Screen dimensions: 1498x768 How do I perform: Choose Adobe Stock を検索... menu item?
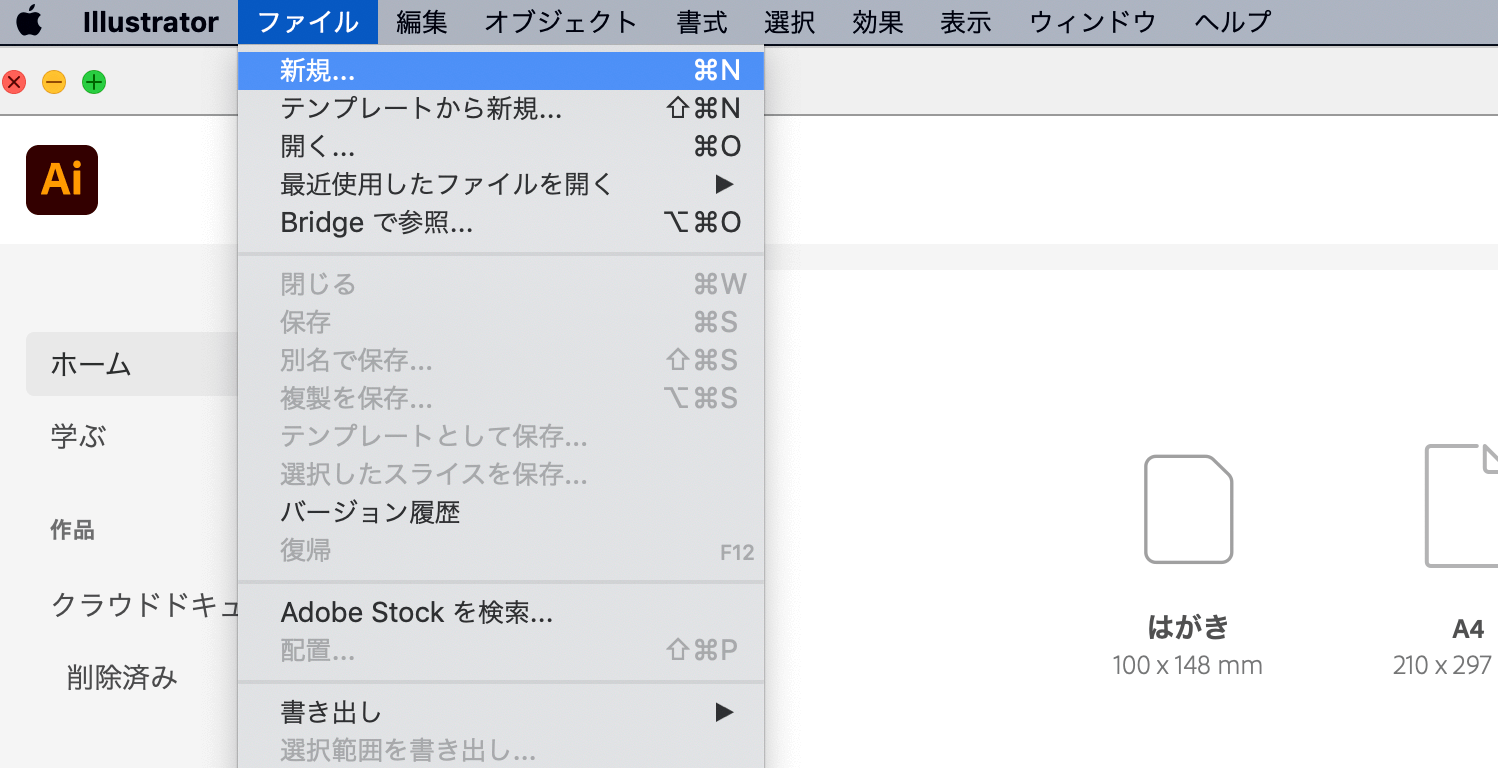point(501,612)
